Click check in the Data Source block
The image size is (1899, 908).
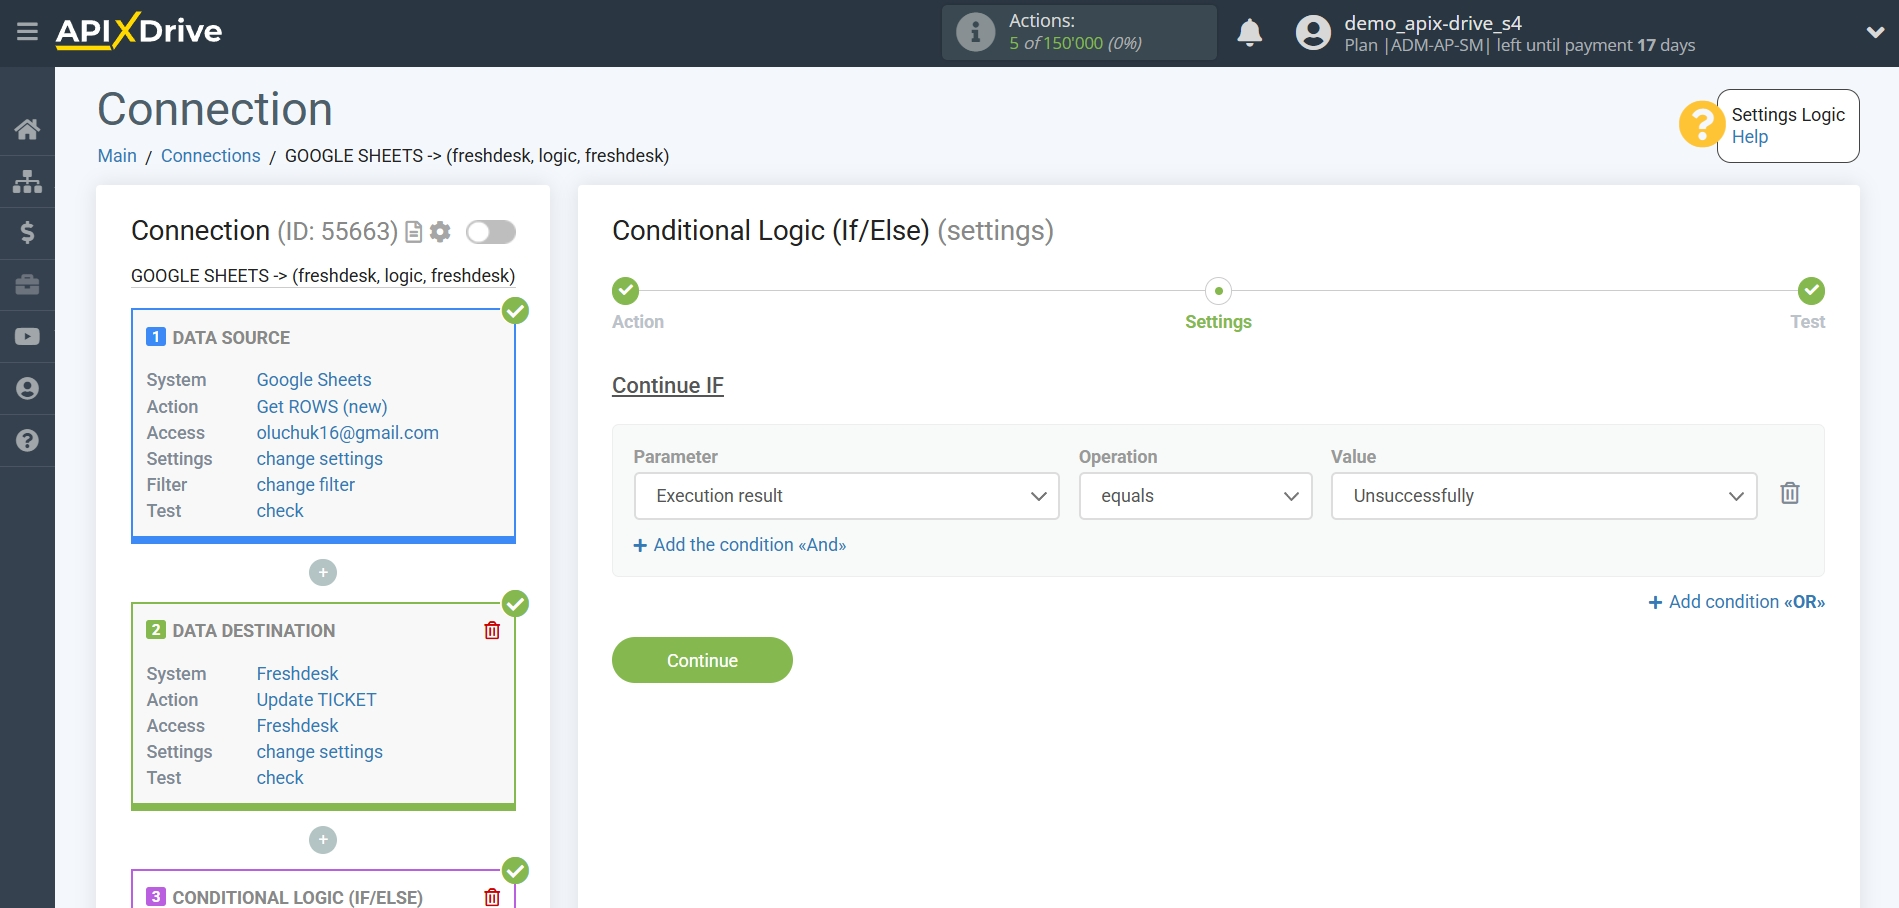279,511
